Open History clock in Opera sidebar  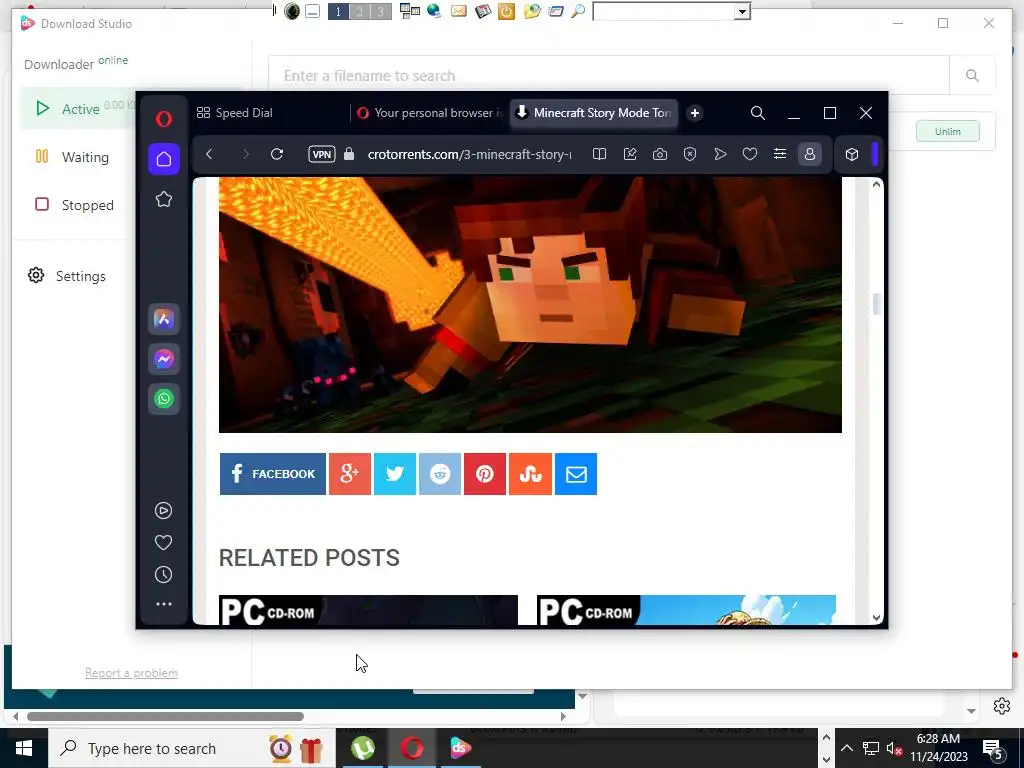163,575
